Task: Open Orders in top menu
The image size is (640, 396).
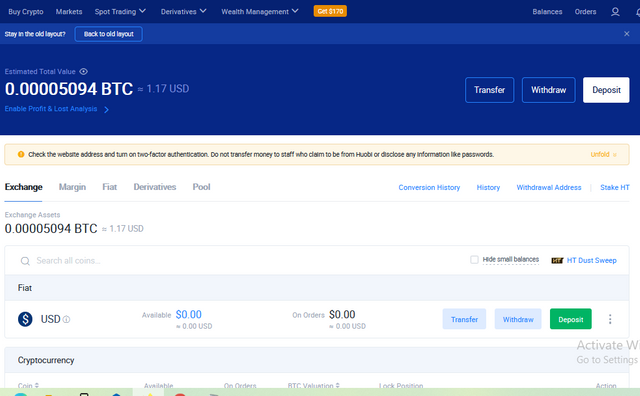Action: point(585,12)
